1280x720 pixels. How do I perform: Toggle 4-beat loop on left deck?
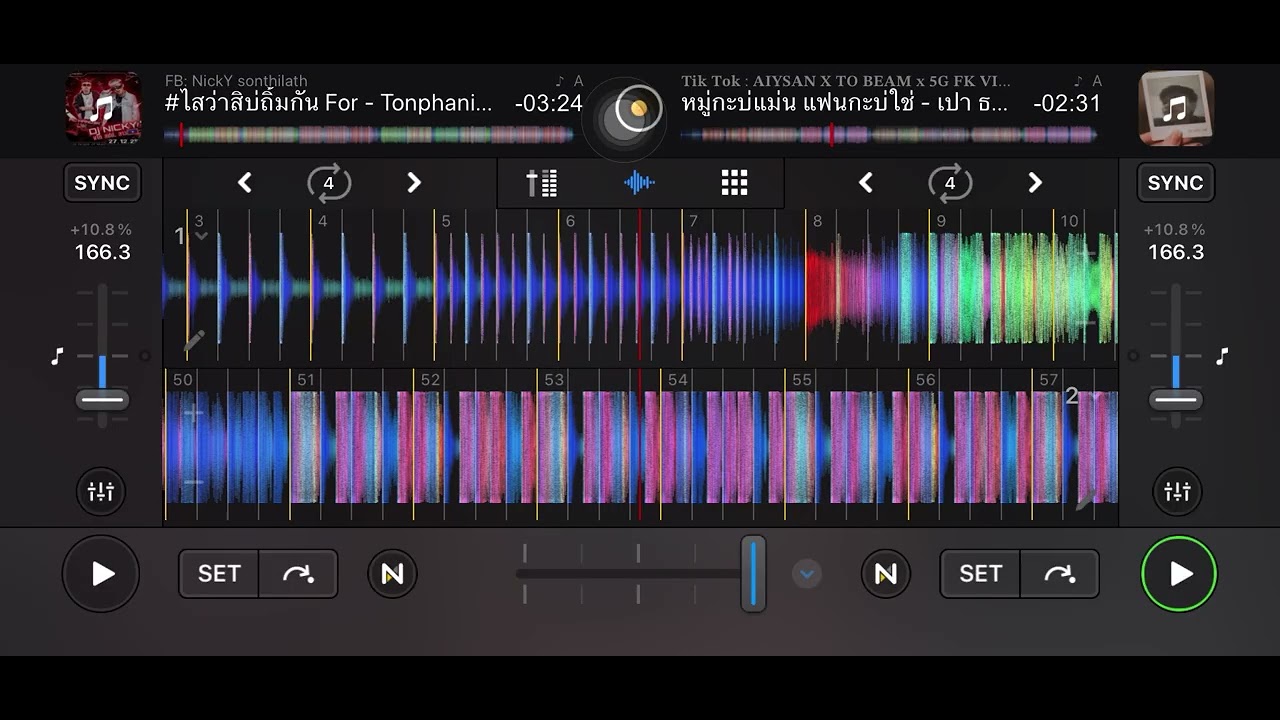pyautogui.click(x=329, y=183)
